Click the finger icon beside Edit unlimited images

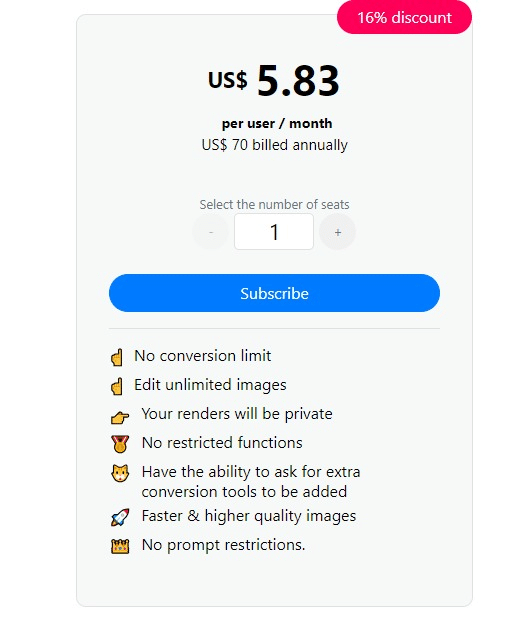point(117,386)
